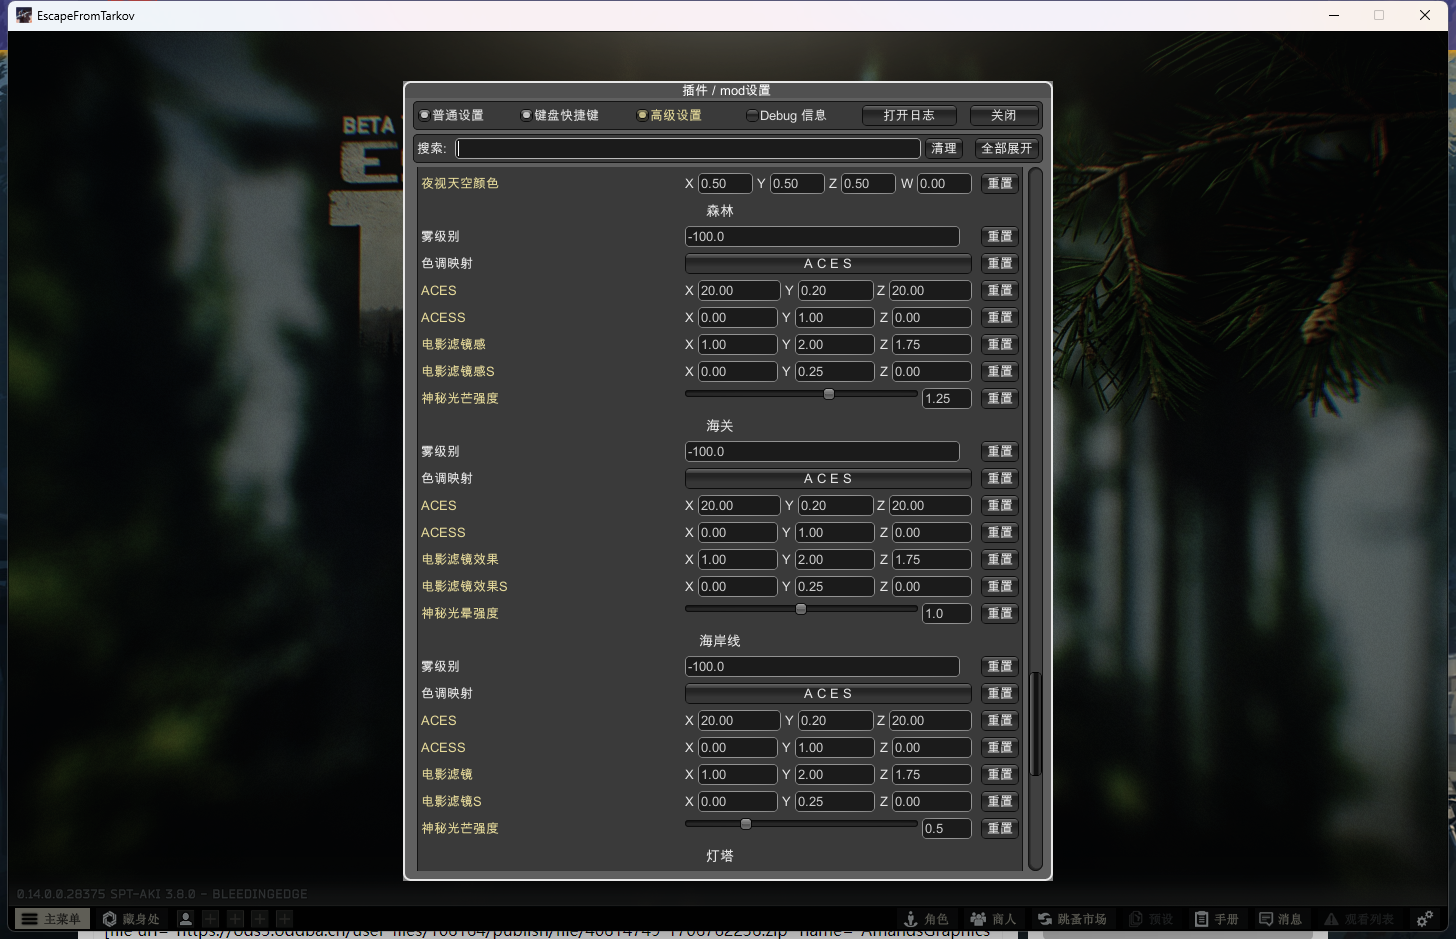1456x939 pixels.
Task: Toggle the Debug 信息 checkbox
Action: pyautogui.click(x=786, y=115)
